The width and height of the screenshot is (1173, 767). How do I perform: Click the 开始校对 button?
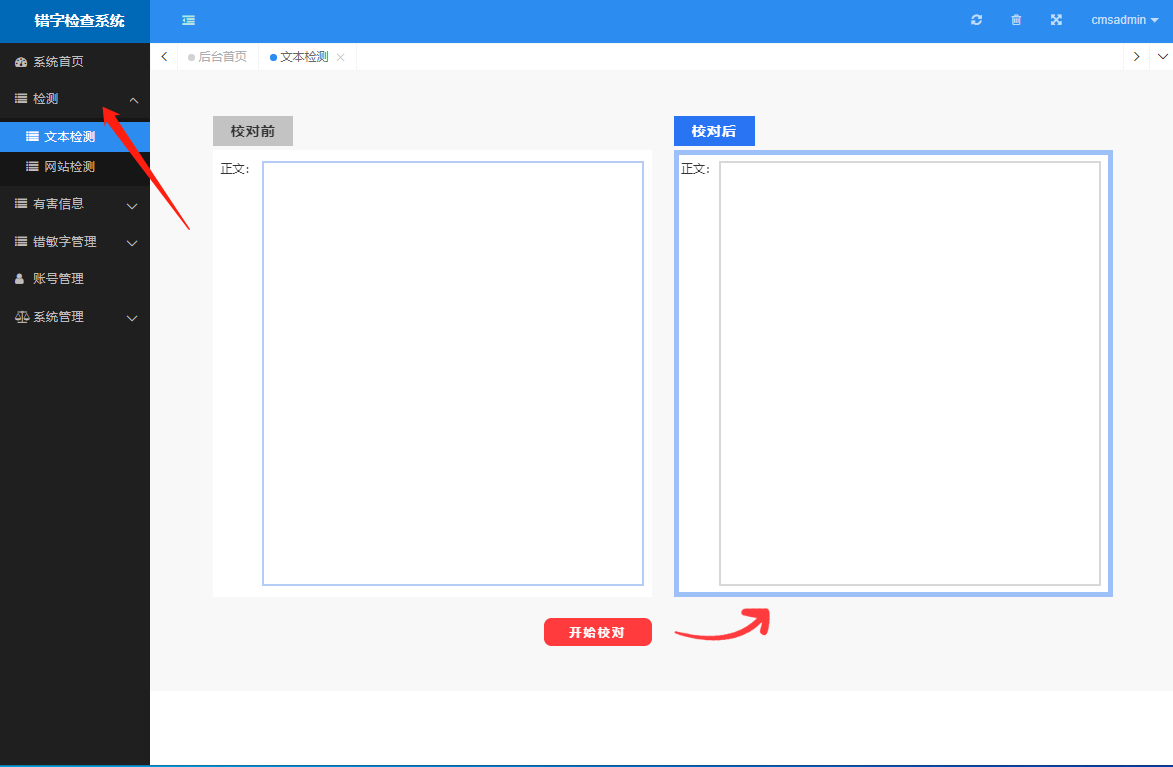(597, 632)
